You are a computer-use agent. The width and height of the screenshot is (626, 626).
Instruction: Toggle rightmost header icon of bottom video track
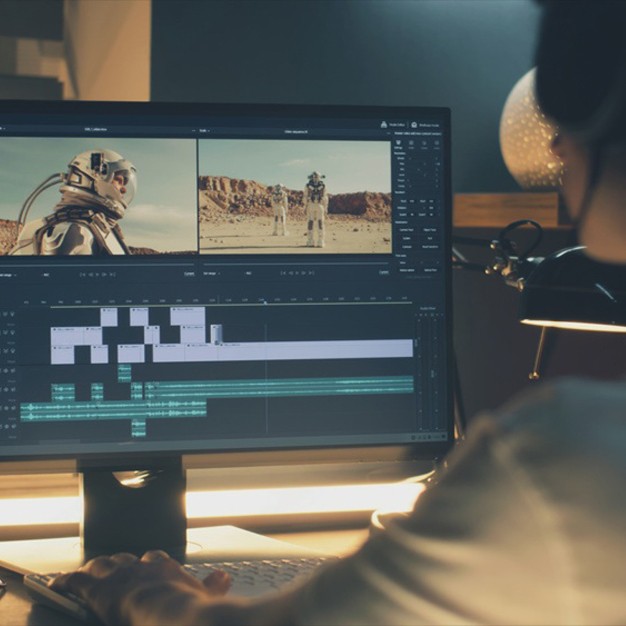13,351
